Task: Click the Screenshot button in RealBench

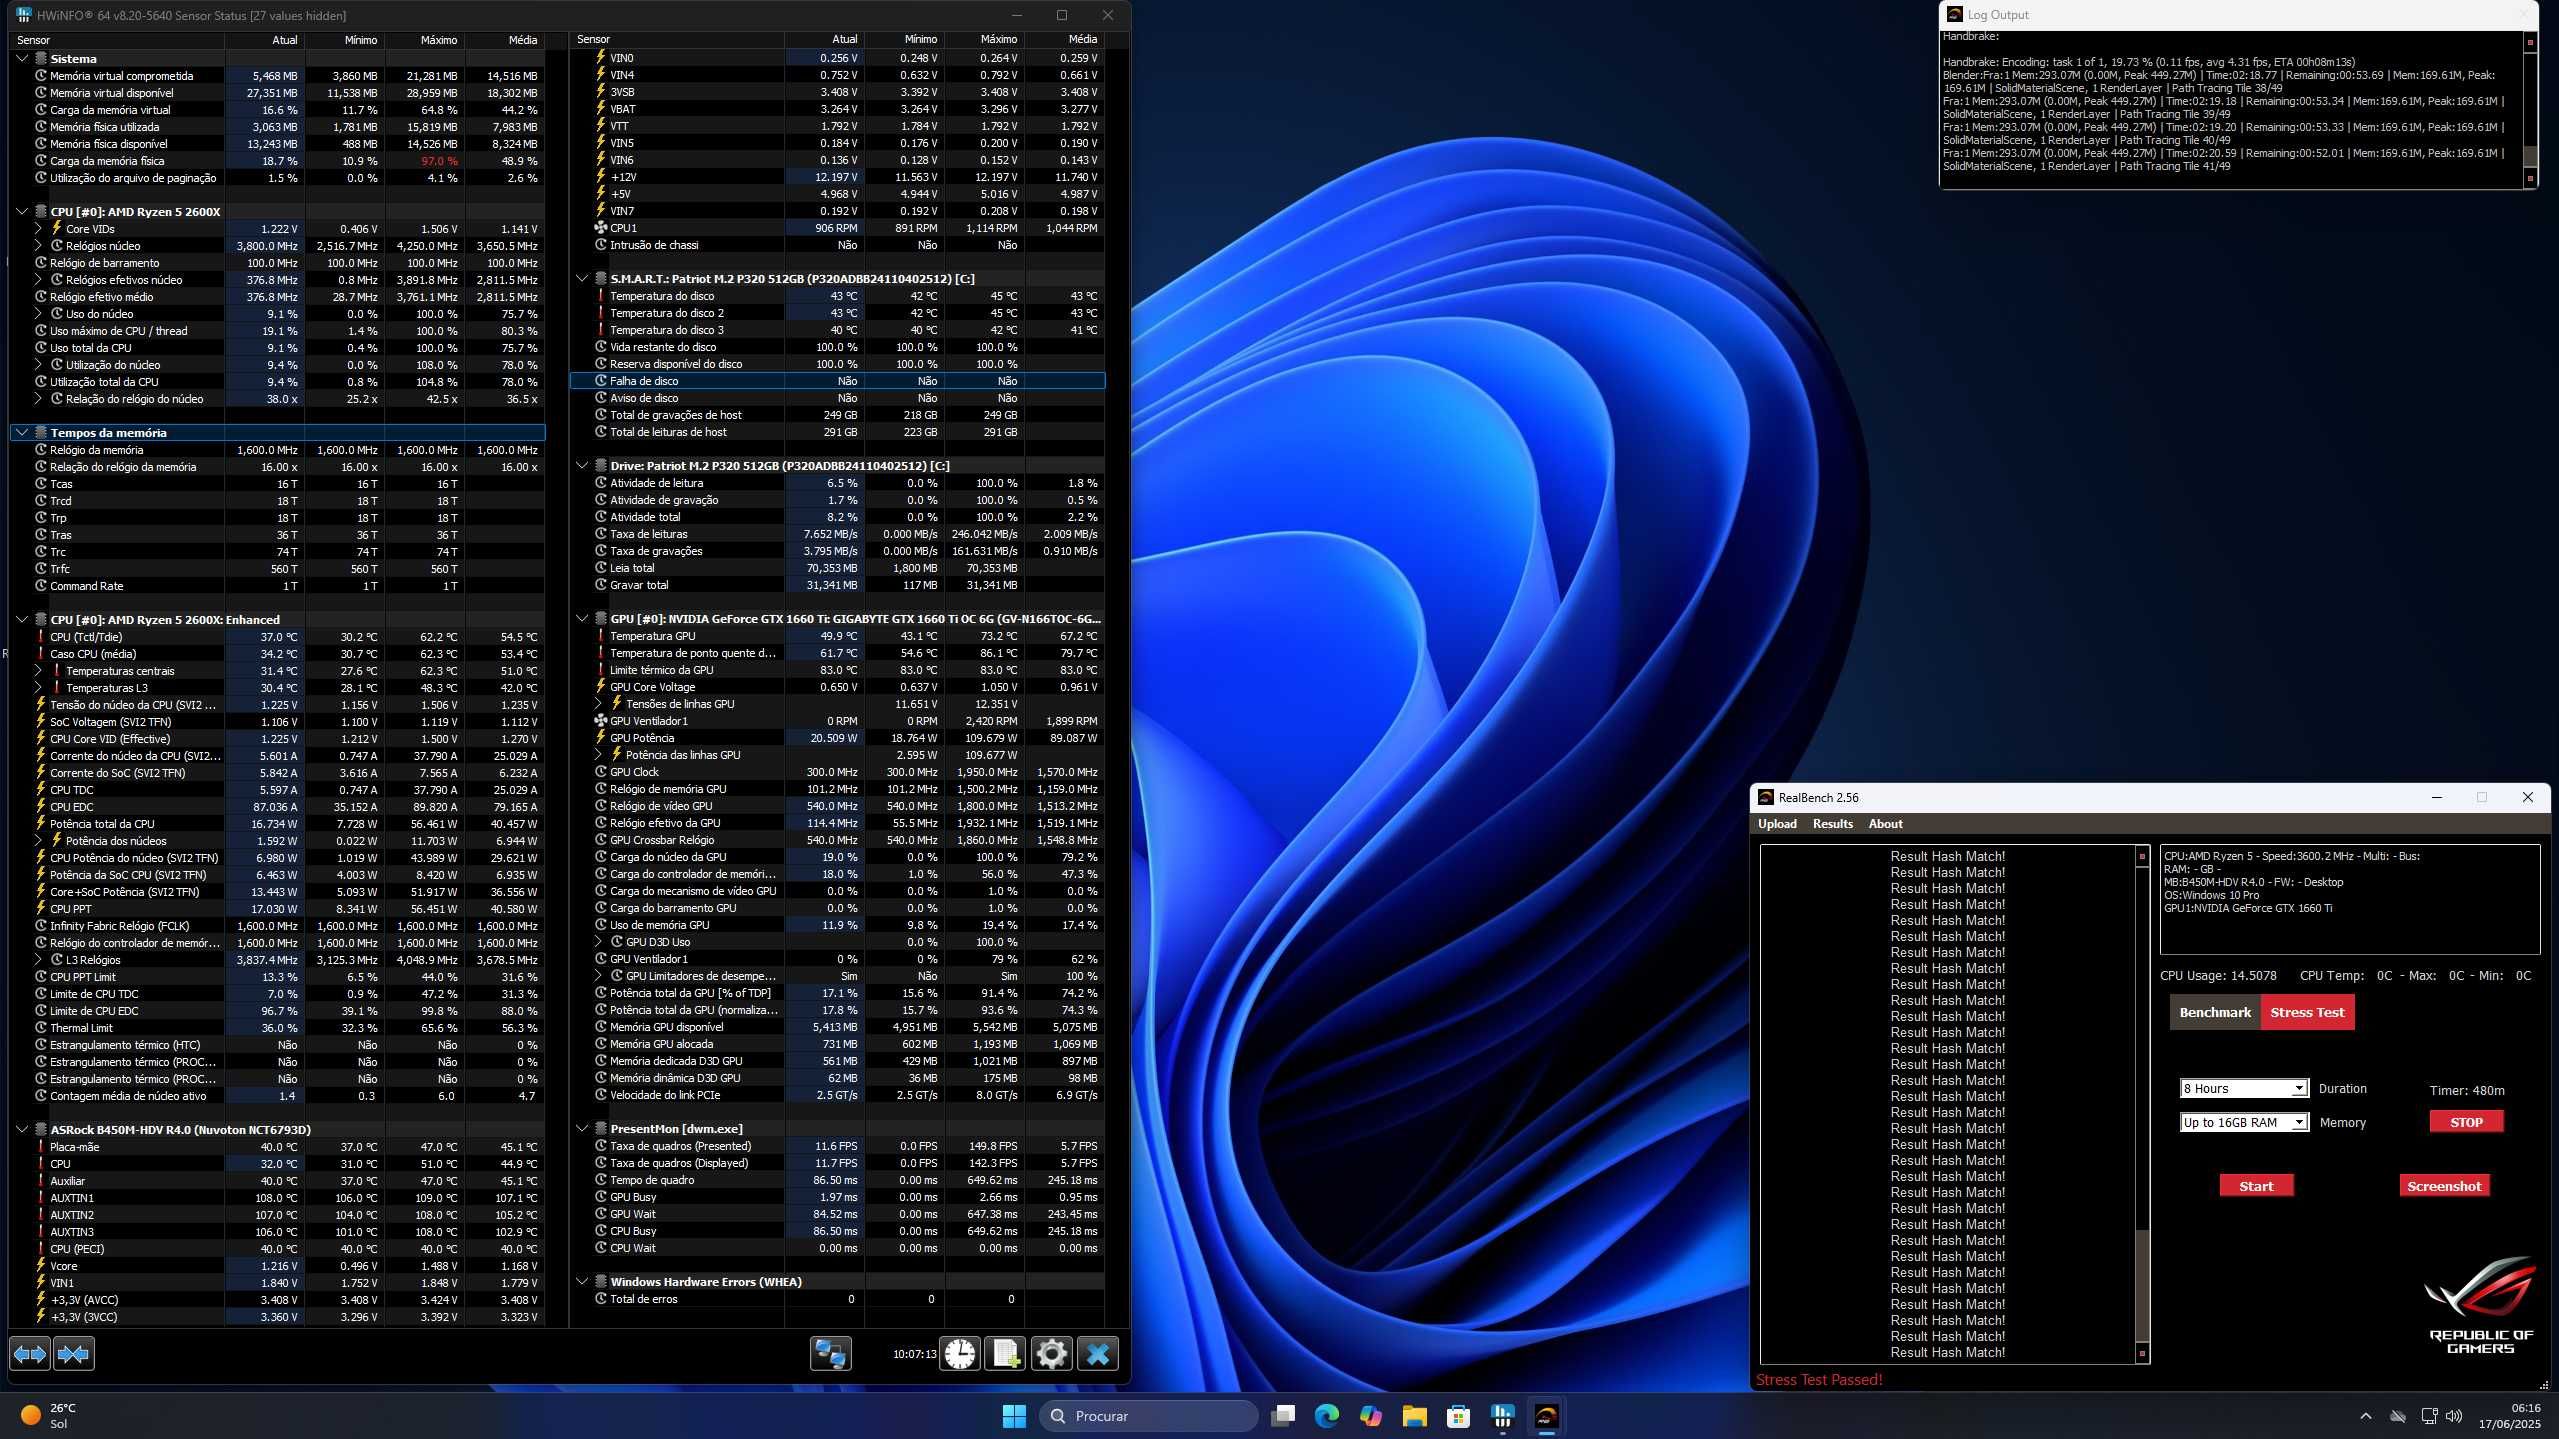Action: point(2444,1186)
